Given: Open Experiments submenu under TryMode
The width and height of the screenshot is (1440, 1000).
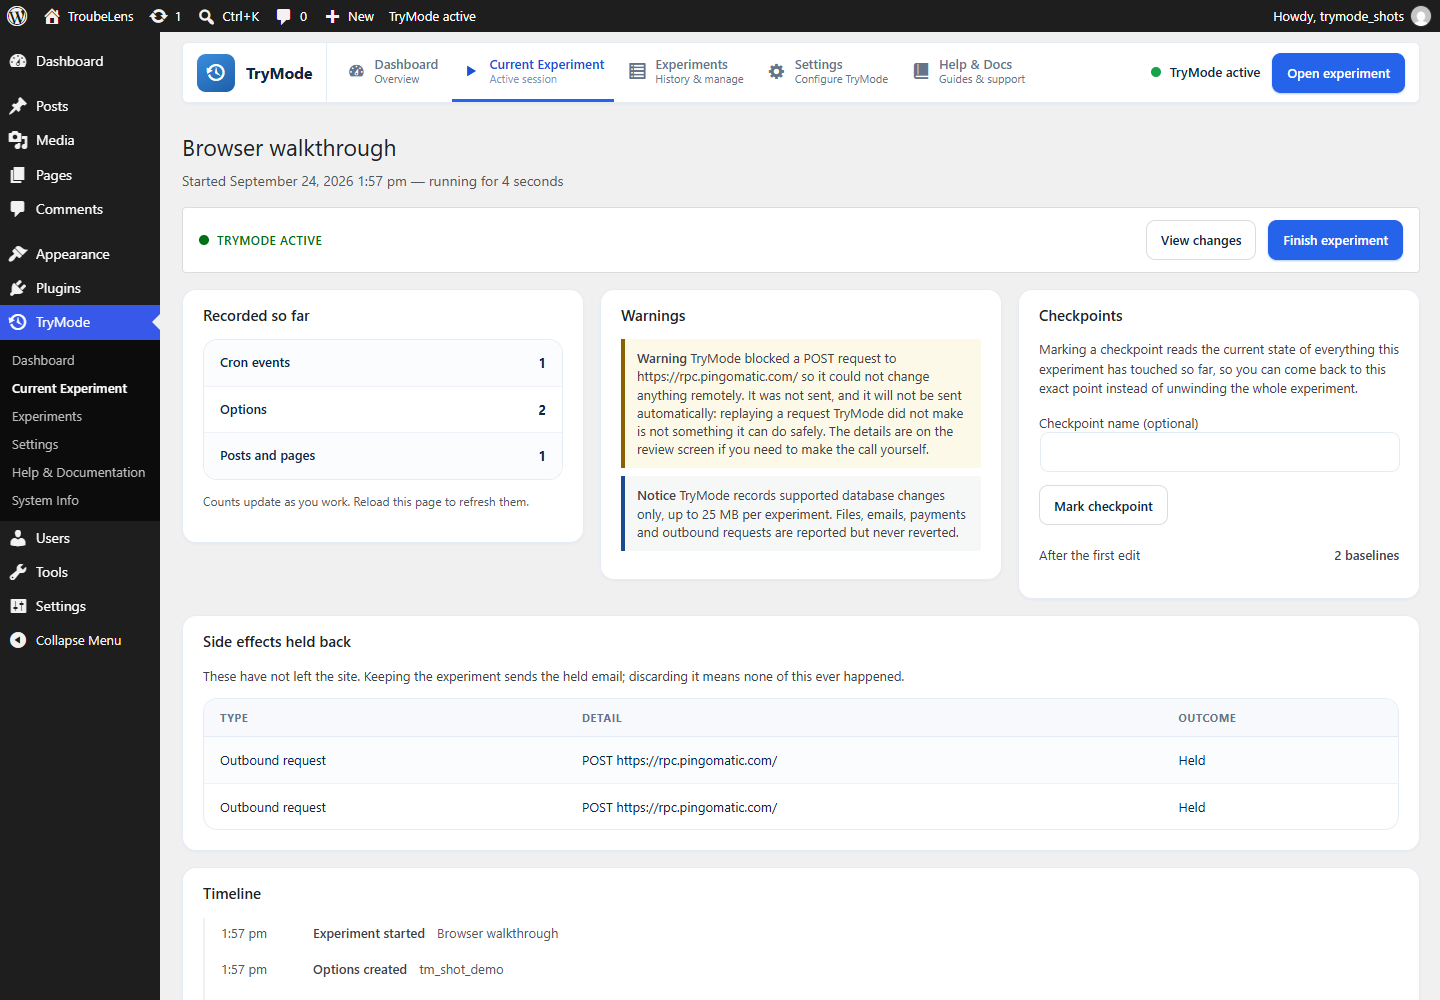Looking at the screenshot, I should pos(47,416).
